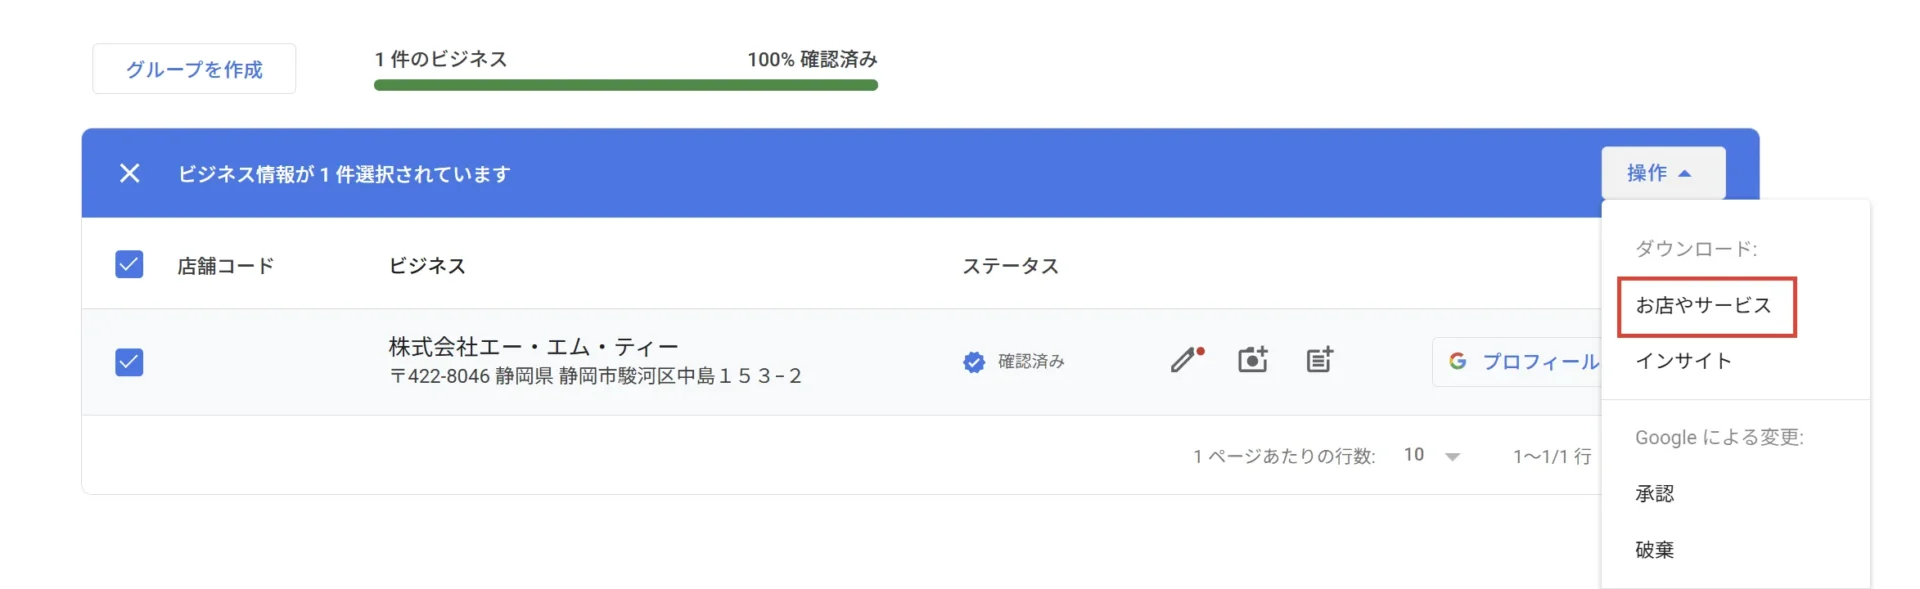Select お店やサービス download option

[x=1704, y=306]
